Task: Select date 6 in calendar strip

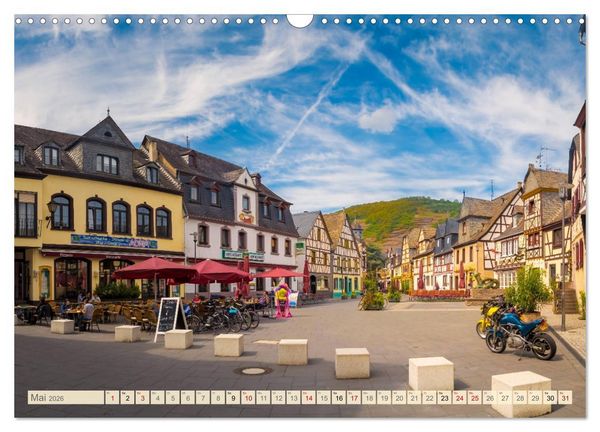Action: click(188, 398)
